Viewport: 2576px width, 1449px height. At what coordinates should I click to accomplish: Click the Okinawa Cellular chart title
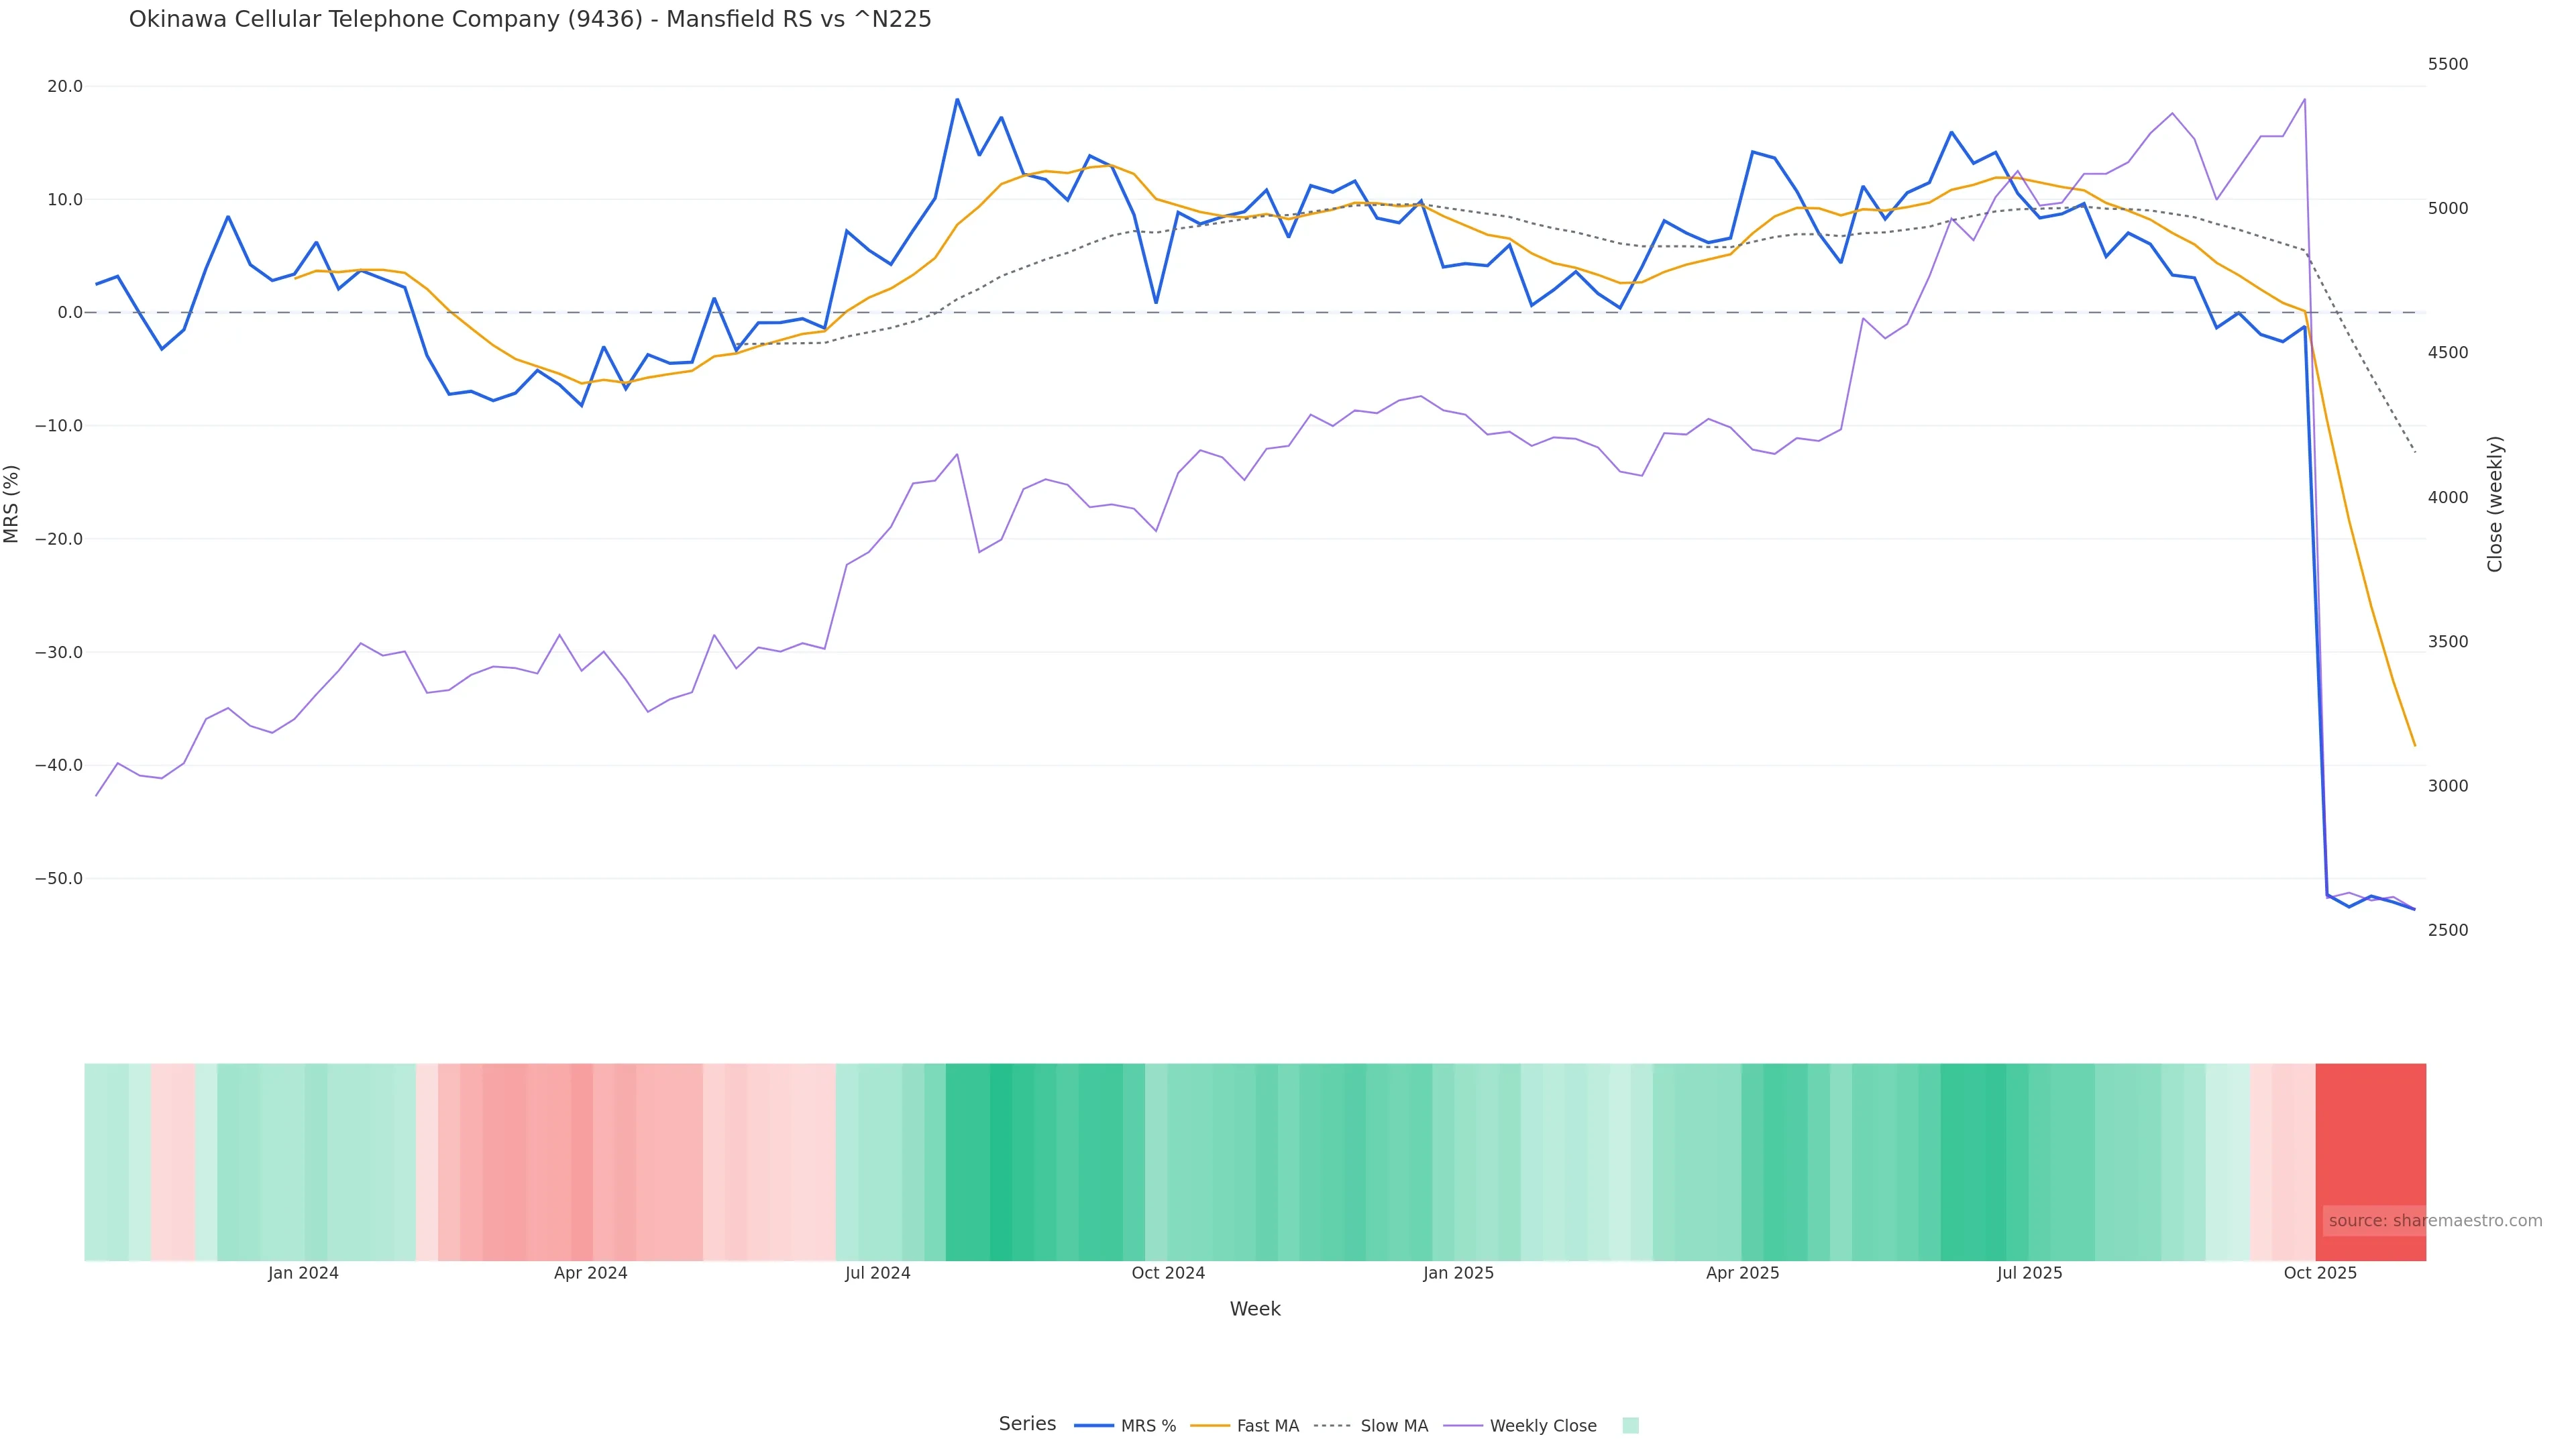coord(530,19)
